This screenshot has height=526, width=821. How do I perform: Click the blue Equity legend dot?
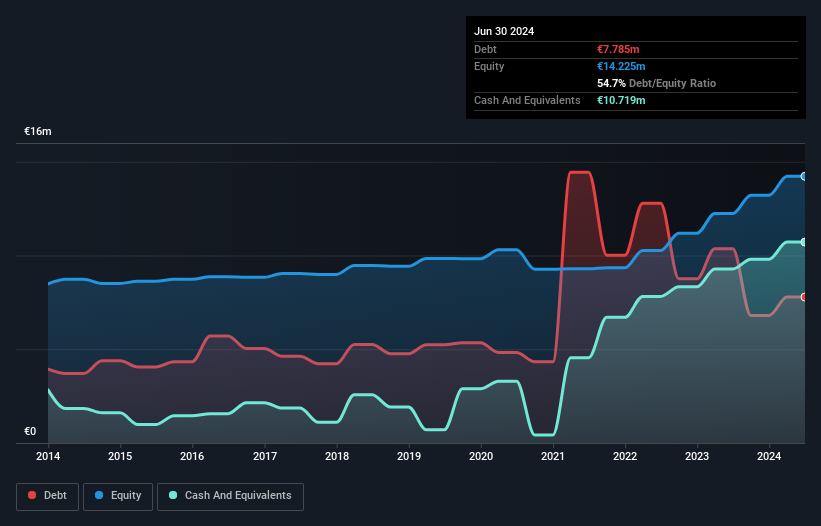pos(99,495)
